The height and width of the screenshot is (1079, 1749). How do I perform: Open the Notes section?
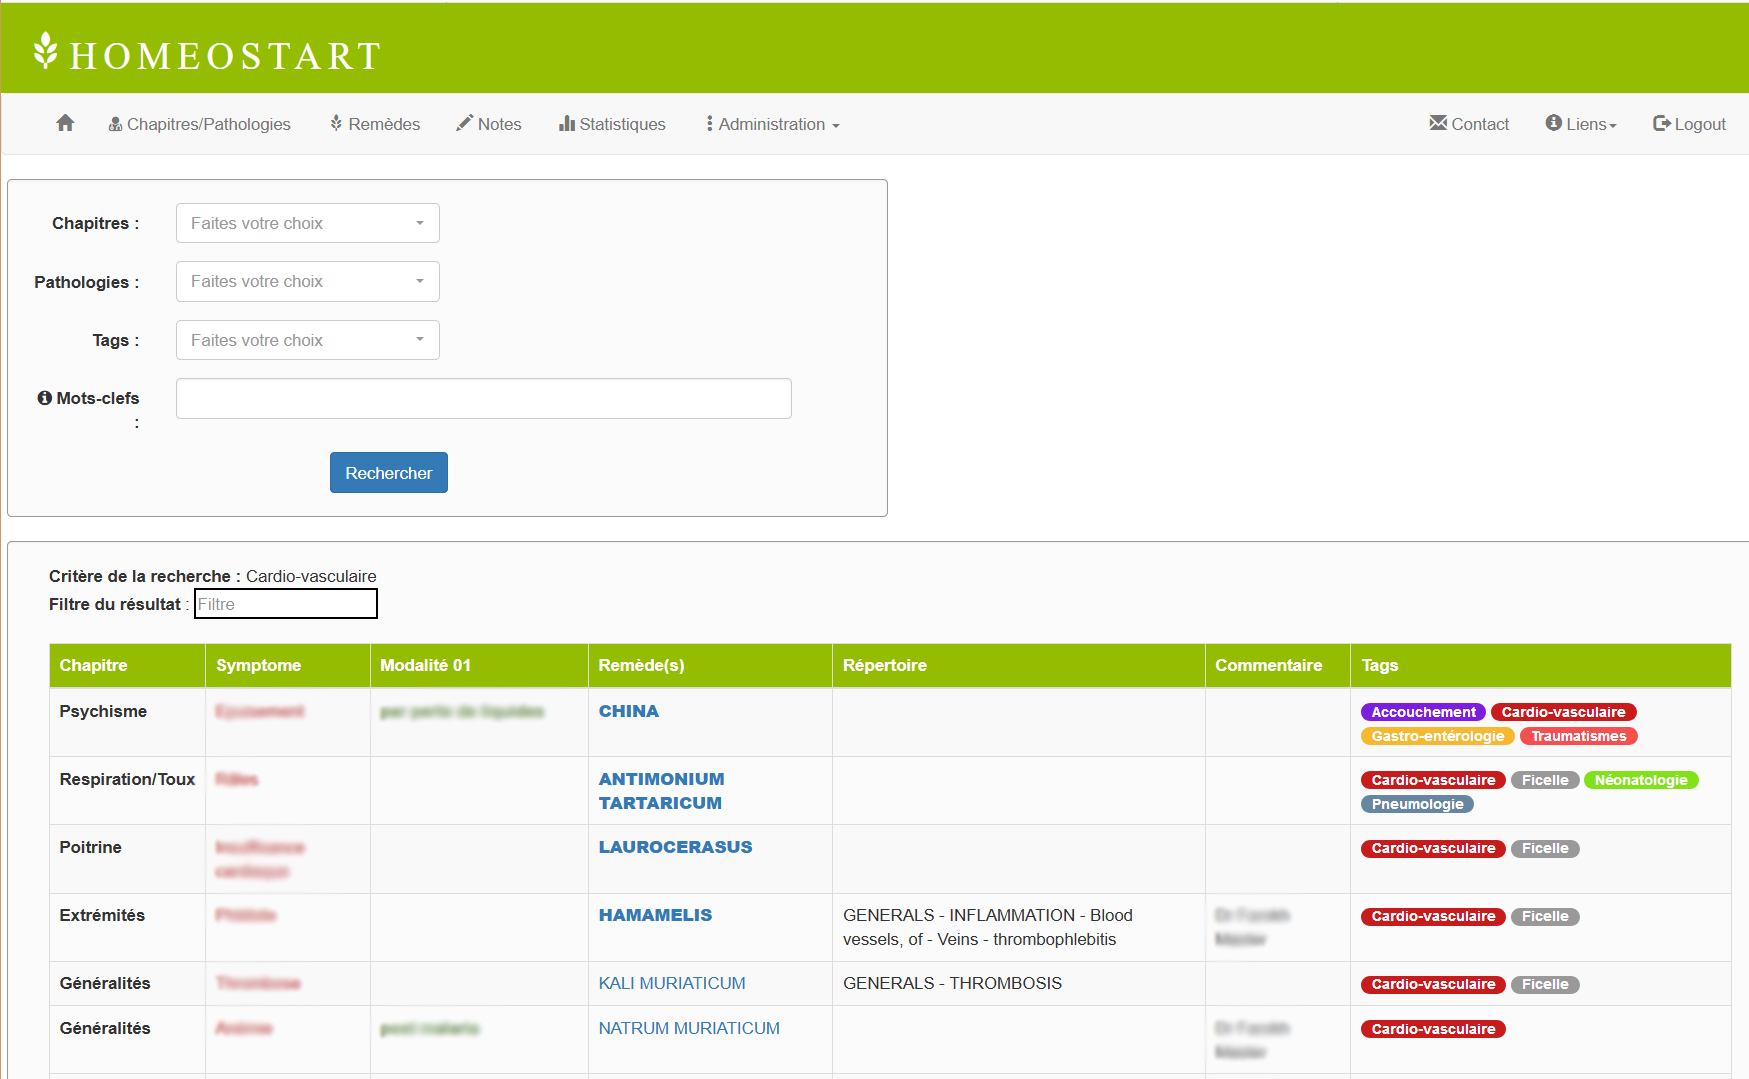(x=489, y=124)
